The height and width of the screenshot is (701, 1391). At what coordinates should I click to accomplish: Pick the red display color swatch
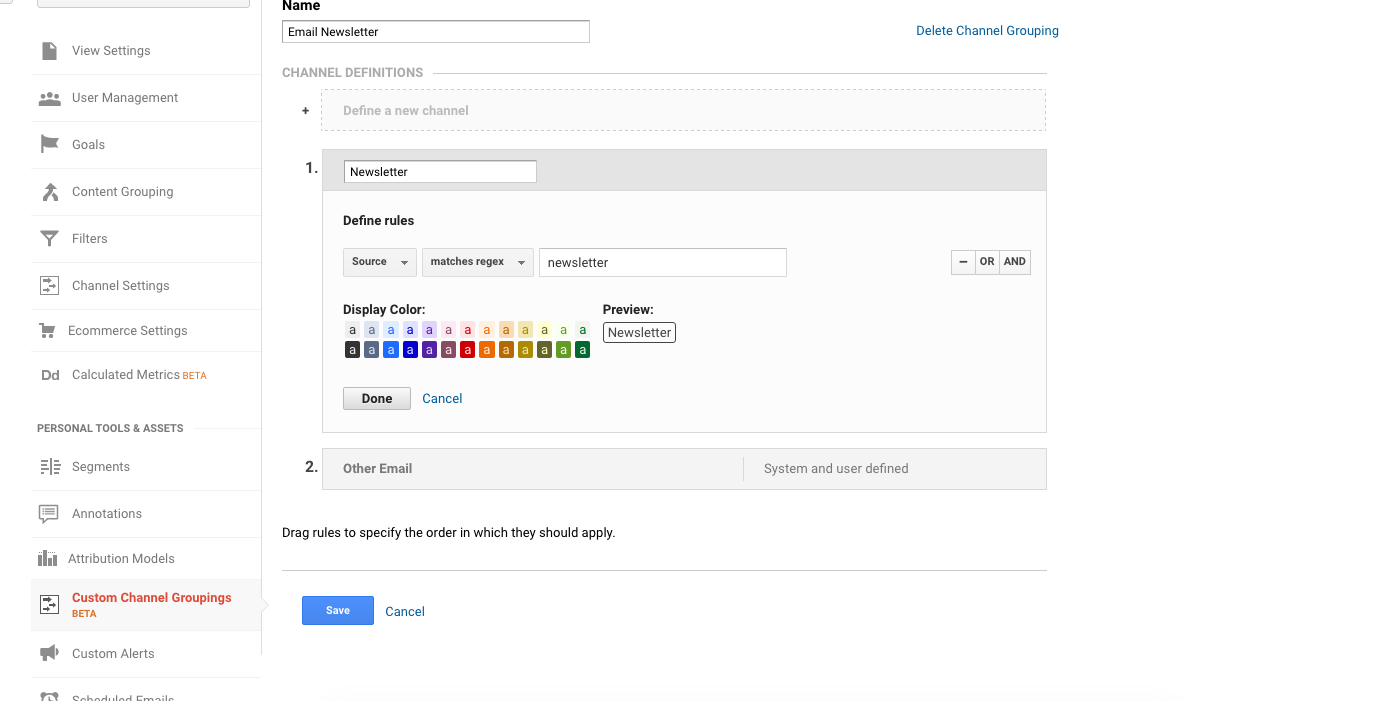(467, 349)
